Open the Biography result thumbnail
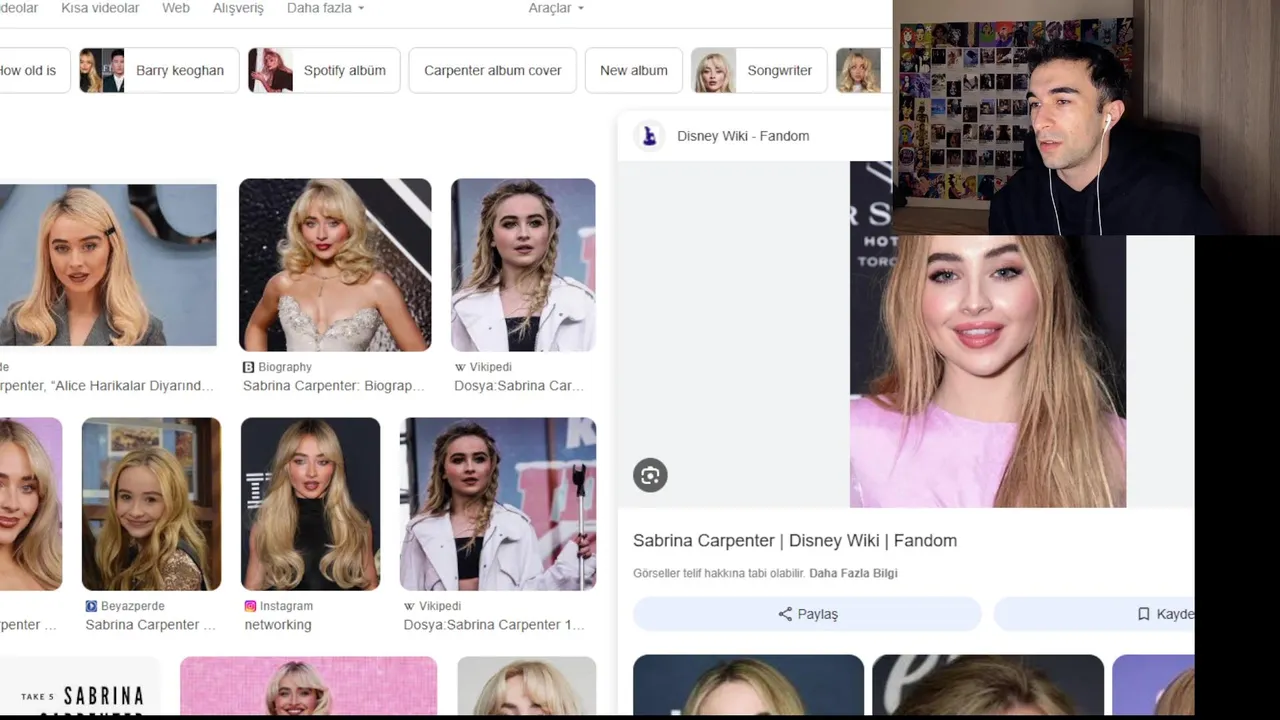This screenshot has width=1280, height=720. click(x=335, y=265)
